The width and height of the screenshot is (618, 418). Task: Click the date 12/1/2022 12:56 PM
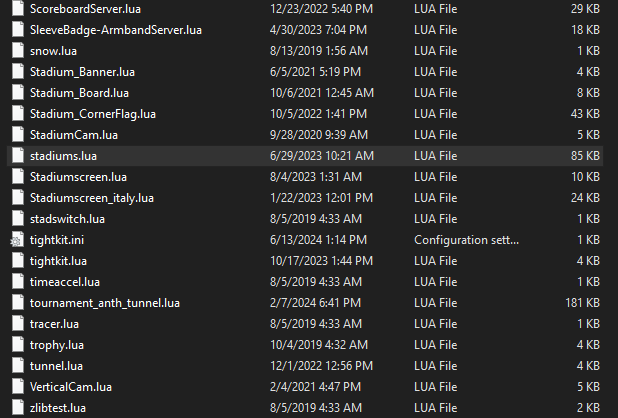click(321, 366)
